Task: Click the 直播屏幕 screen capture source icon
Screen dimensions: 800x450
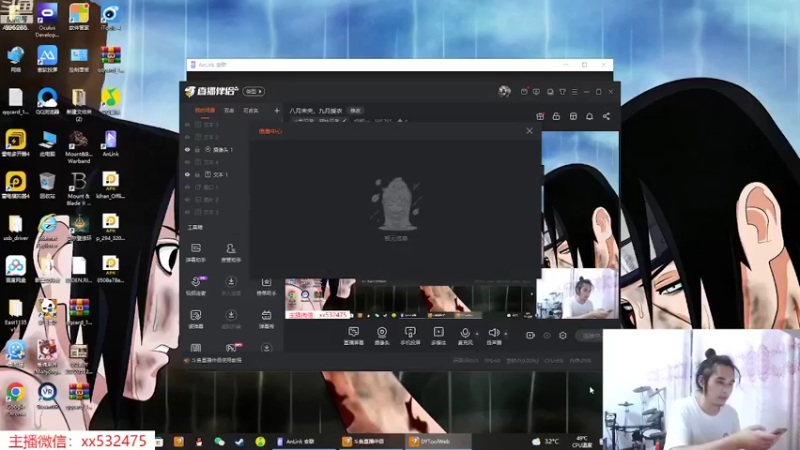Action: point(354,335)
